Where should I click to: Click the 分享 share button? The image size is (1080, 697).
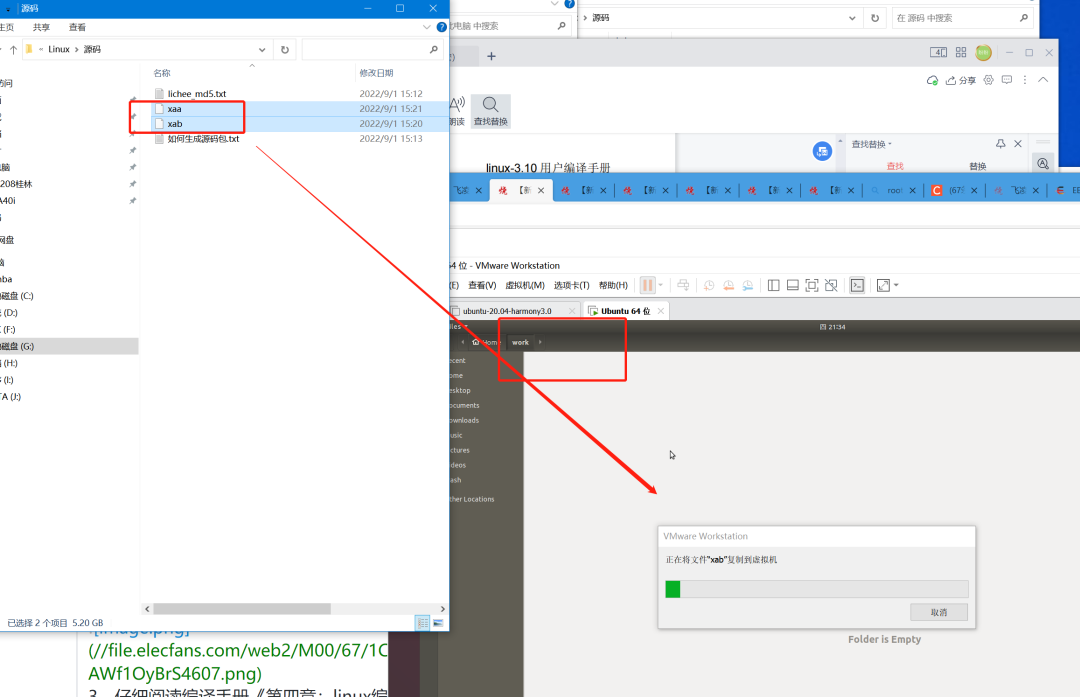click(960, 80)
